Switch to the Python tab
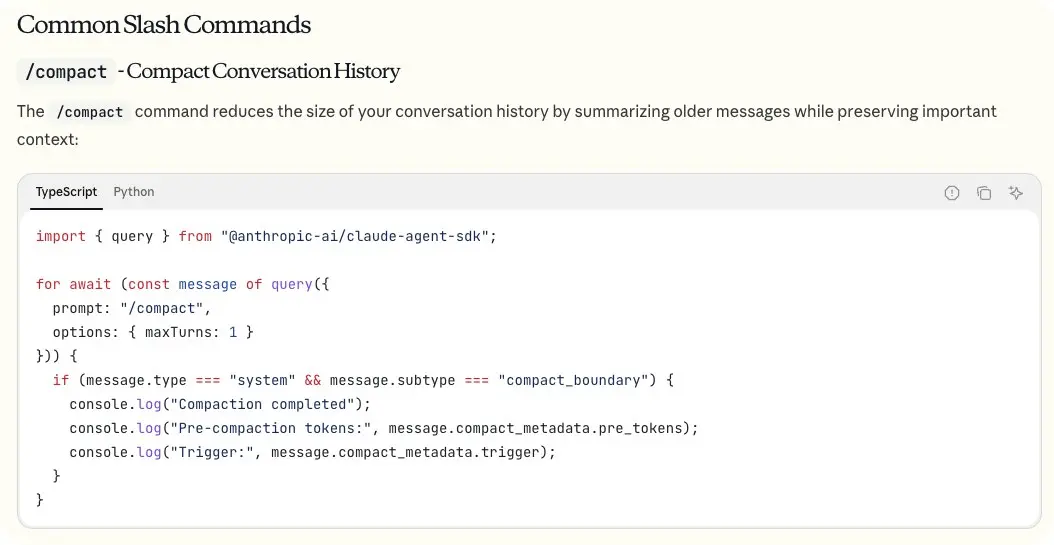The width and height of the screenshot is (1054, 545). click(134, 192)
